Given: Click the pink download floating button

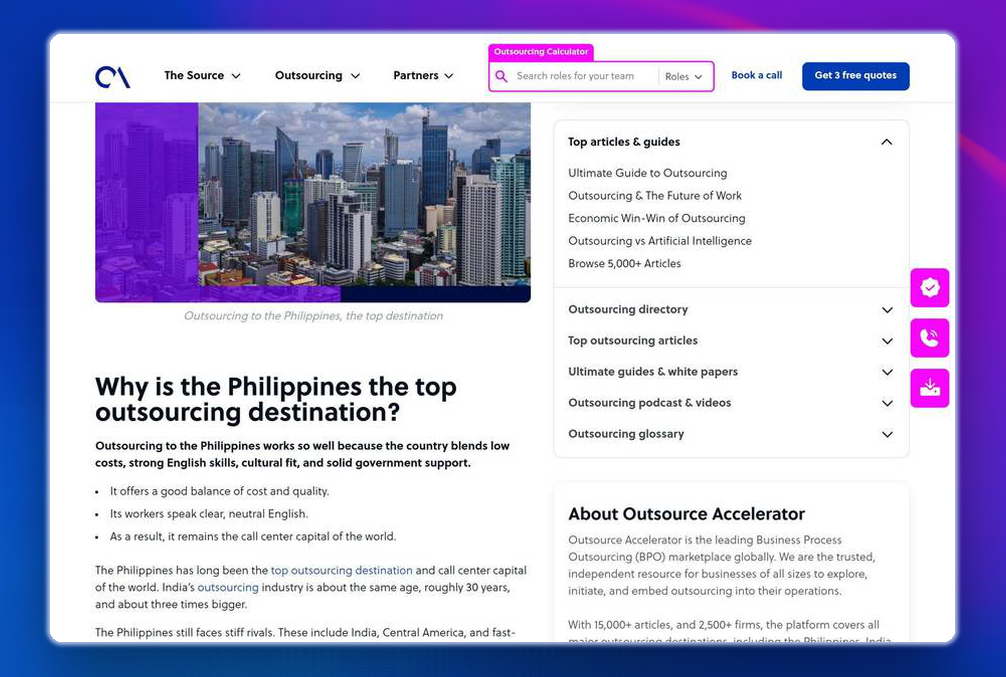Looking at the screenshot, I should pos(930,388).
